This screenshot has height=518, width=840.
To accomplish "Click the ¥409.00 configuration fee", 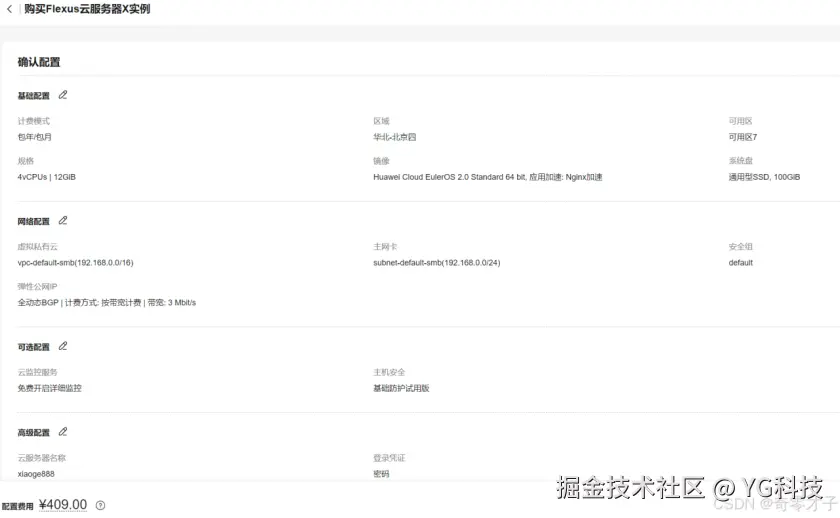I will (63, 505).
